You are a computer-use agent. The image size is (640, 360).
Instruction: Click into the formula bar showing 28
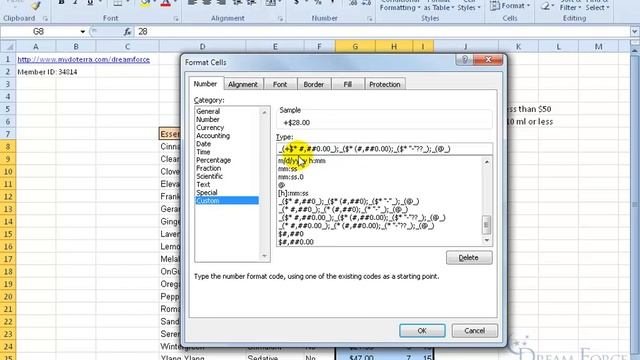tap(382, 32)
